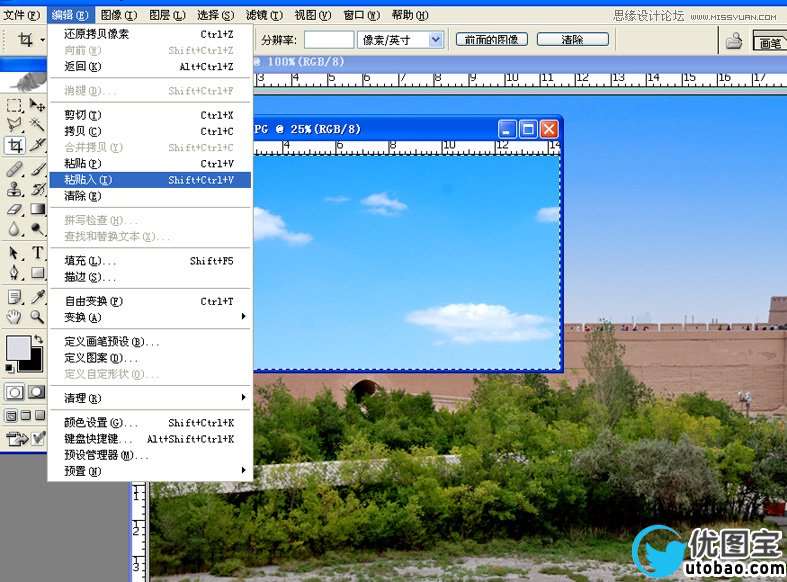Click the 前面的图像 button
The height and width of the screenshot is (582, 787).
492,39
